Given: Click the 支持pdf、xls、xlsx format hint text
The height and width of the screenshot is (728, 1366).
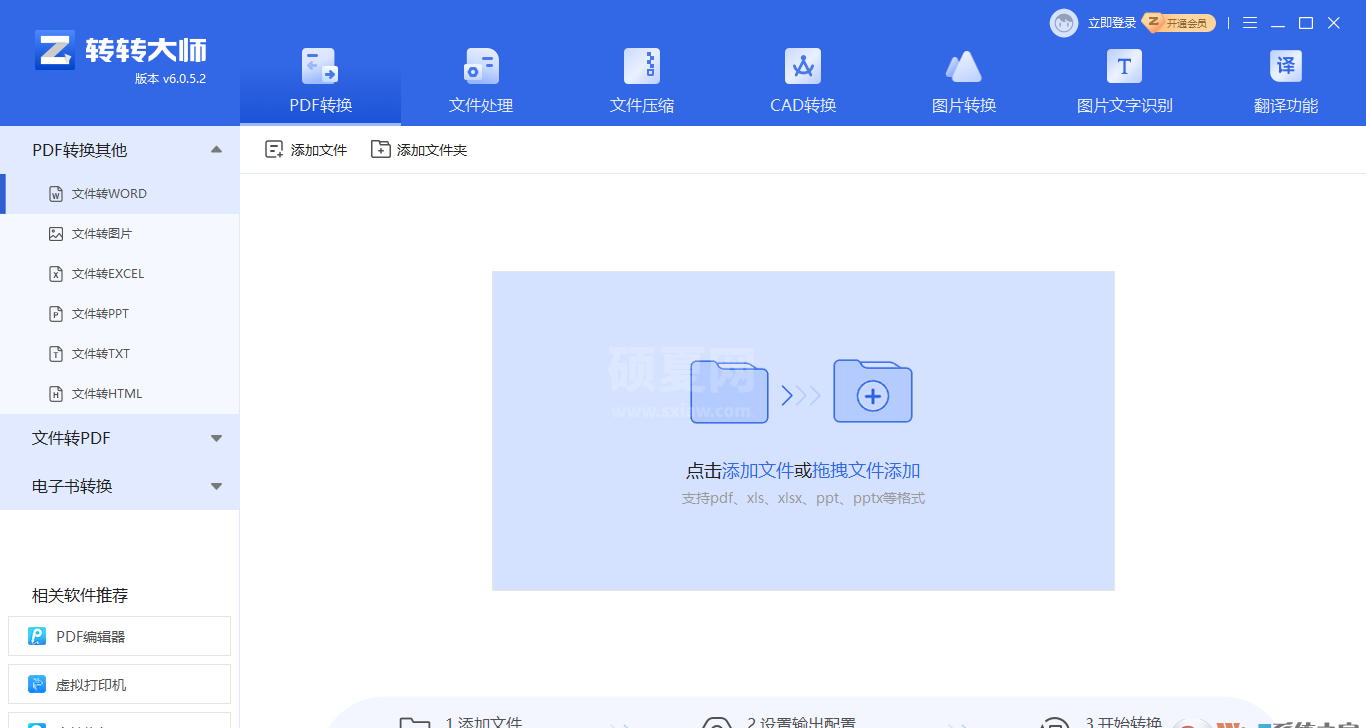Looking at the screenshot, I should [803, 498].
